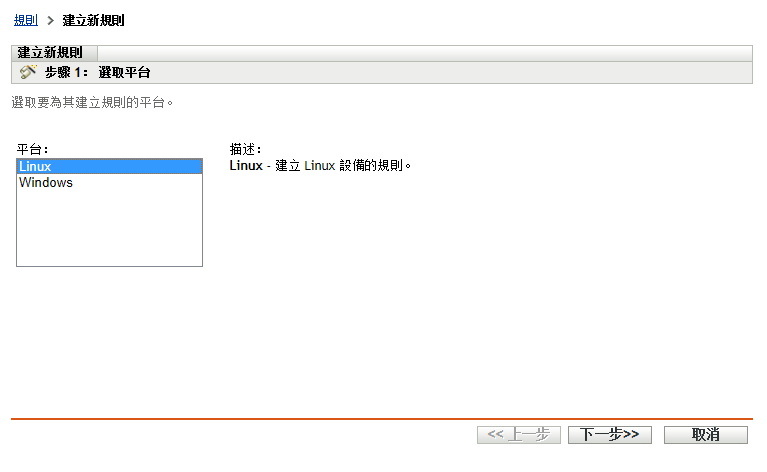Click the bold 建立新規則 breadcrumb title
Screen dimensions: 767x472
point(93,21)
